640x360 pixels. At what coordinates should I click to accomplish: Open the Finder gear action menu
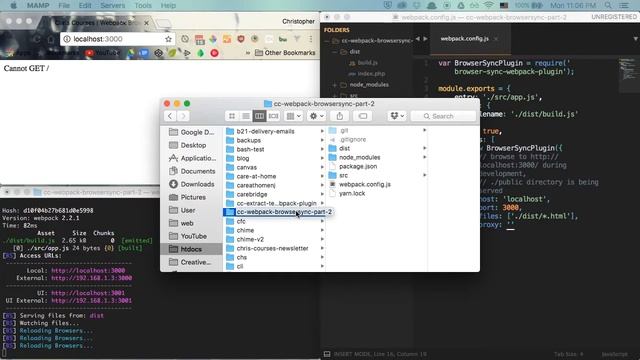pos(317,116)
